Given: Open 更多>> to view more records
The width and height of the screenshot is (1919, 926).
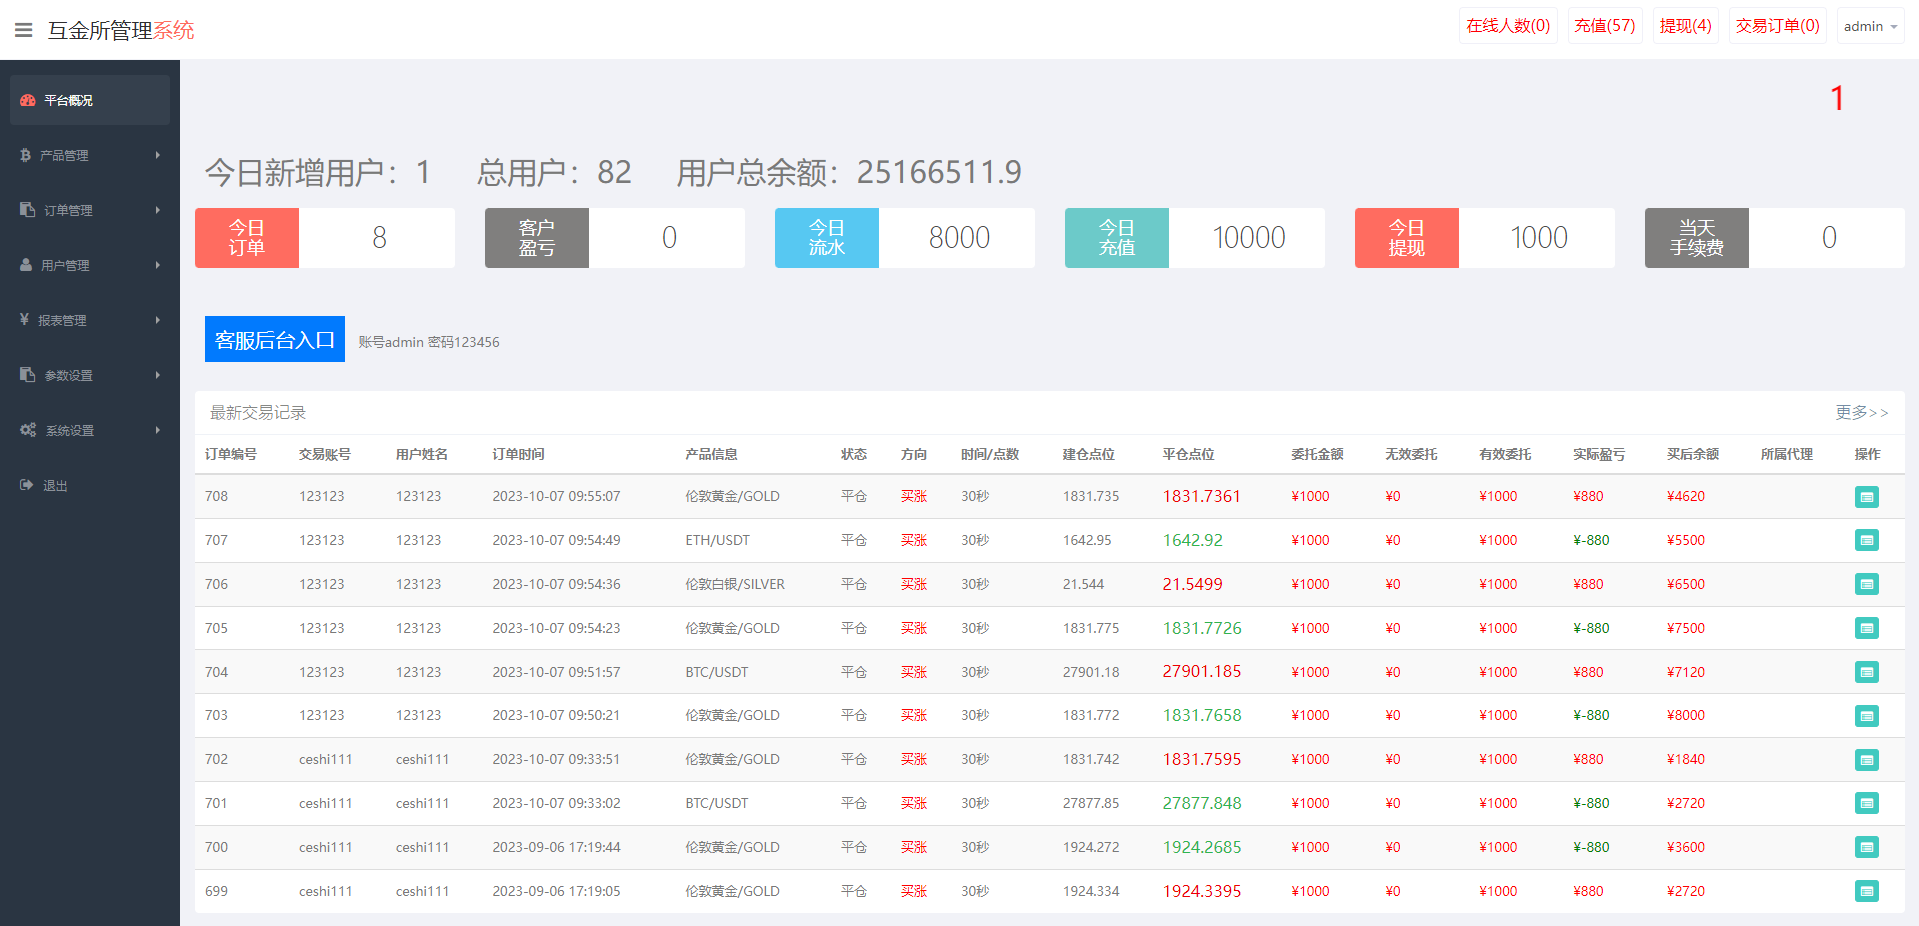Looking at the screenshot, I should pos(1863,412).
